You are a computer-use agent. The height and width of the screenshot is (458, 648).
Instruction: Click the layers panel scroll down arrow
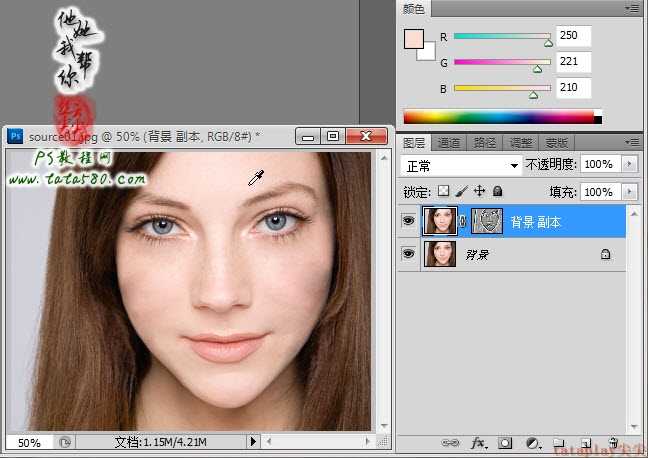(634, 427)
